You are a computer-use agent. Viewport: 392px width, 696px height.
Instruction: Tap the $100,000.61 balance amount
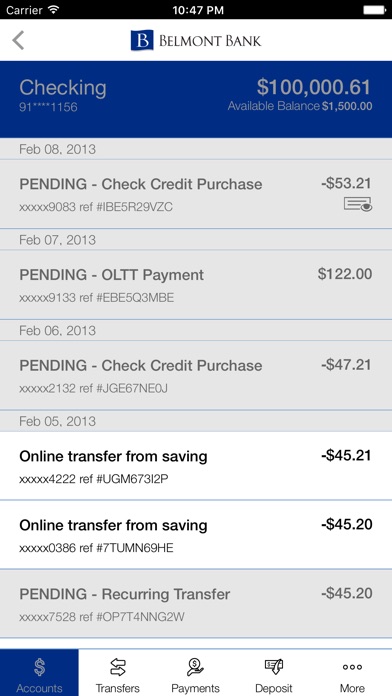pos(313,87)
